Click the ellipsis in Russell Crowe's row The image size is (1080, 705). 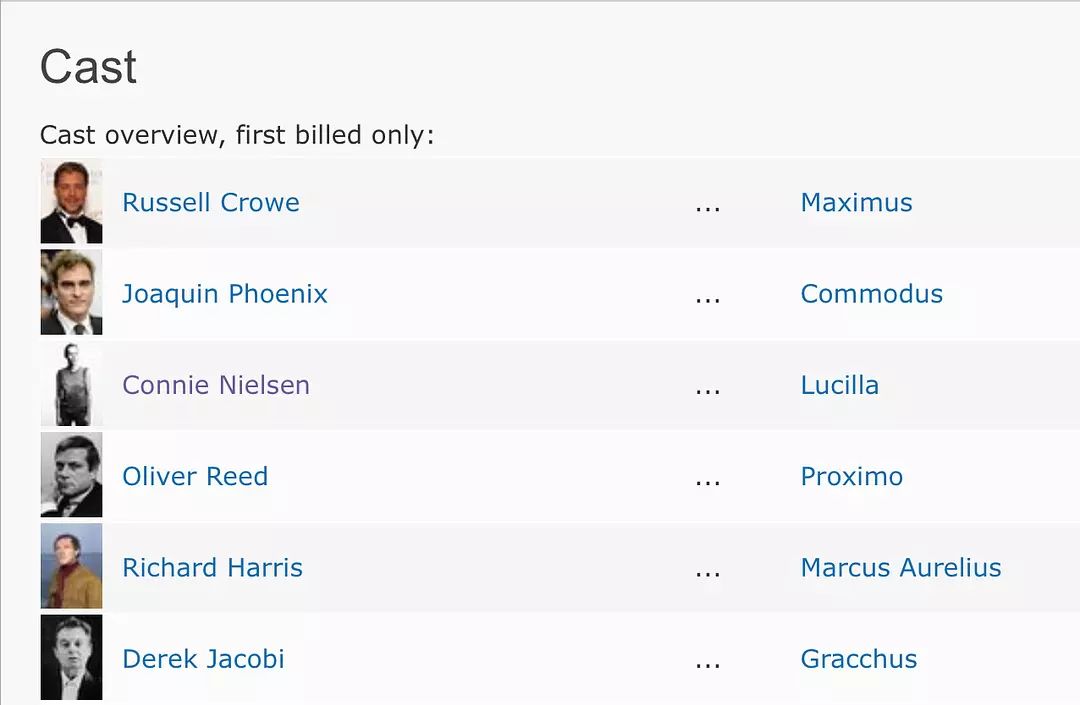click(707, 209)
